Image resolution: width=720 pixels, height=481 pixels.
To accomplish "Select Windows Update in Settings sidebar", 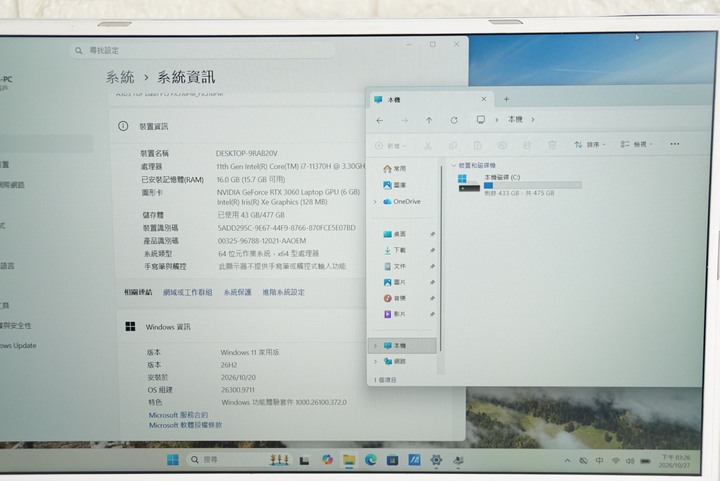I will 17,346.
